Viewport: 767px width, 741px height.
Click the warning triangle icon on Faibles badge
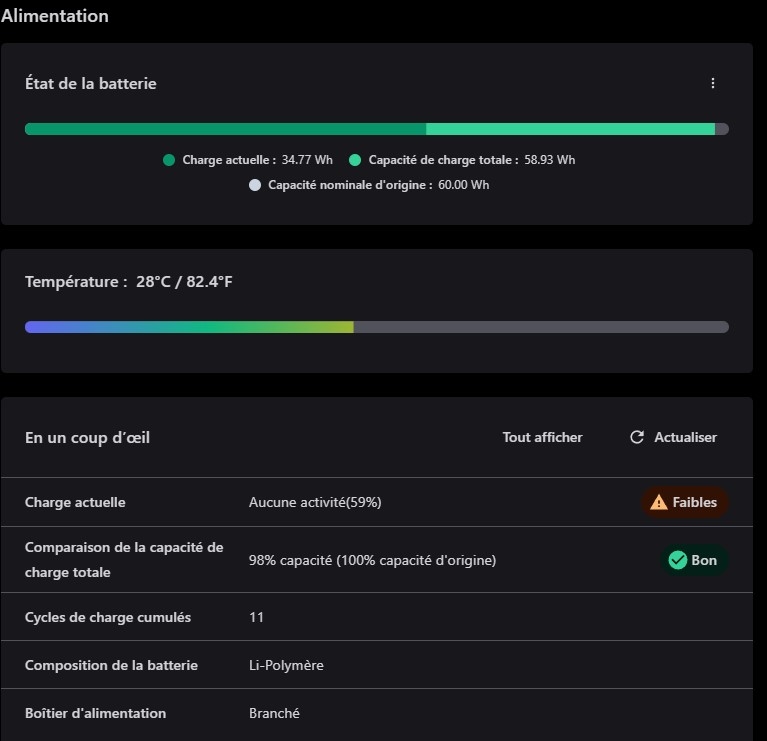pos(658,502)
